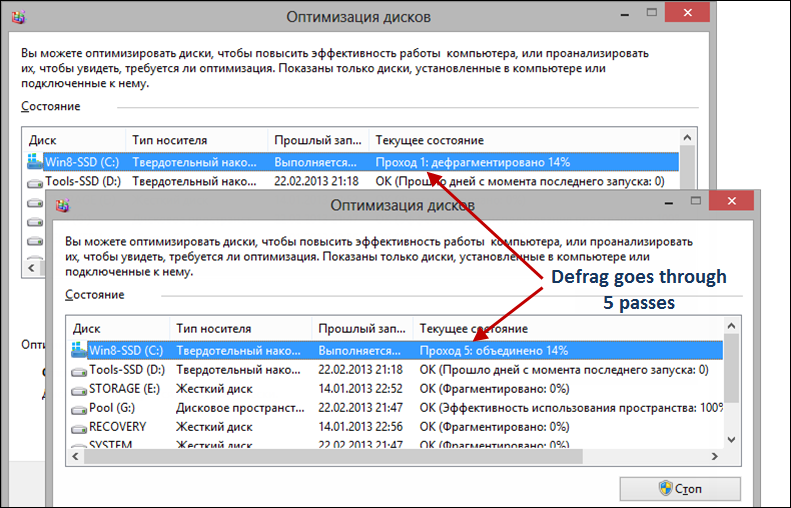
Task: Click the Стоп button in front window
Action: [680, 488]
